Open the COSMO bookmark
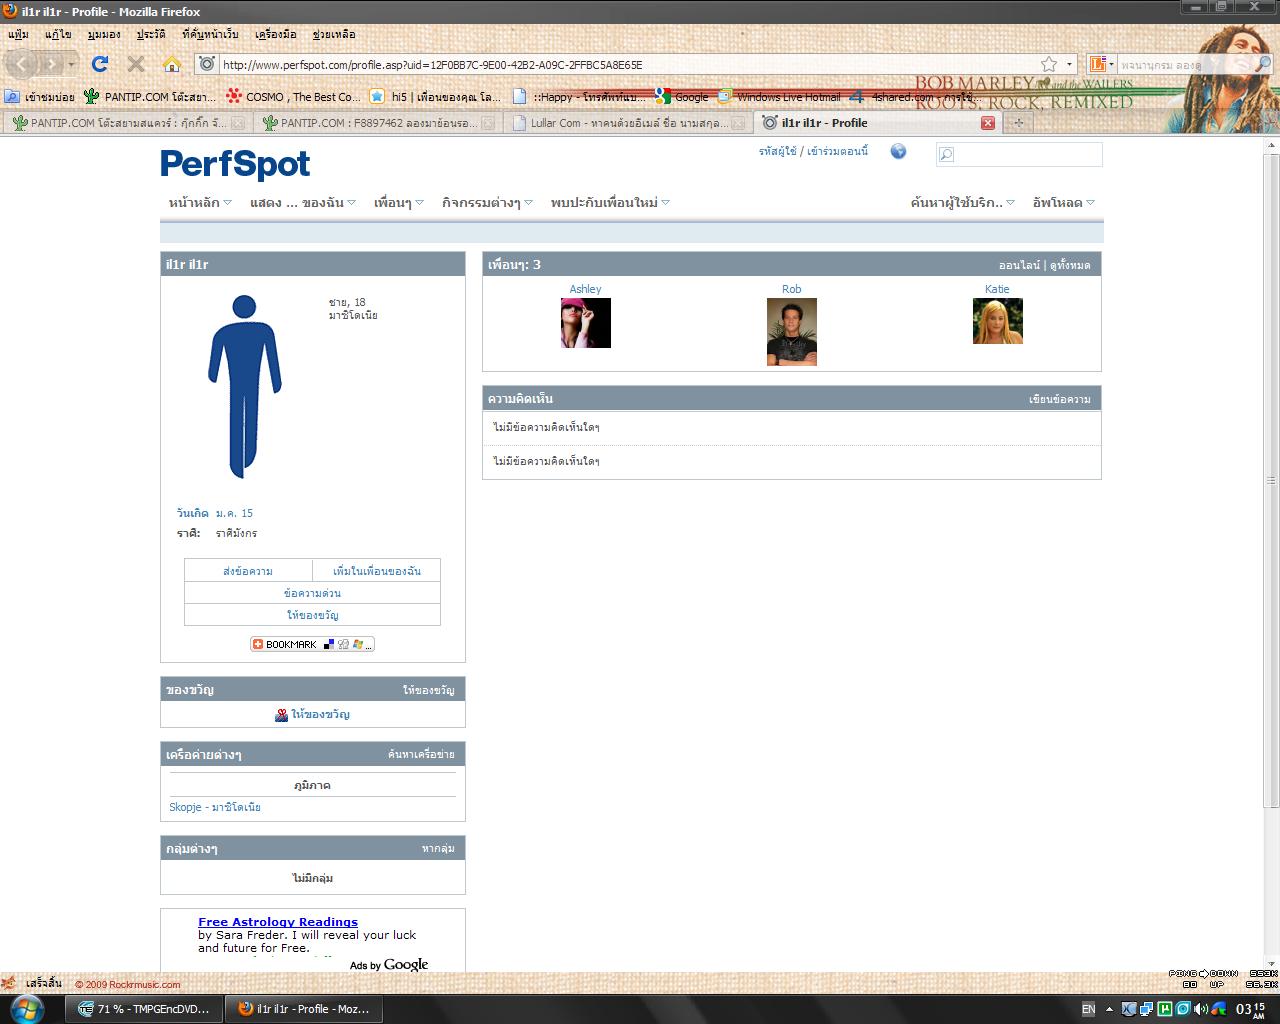This screenshot has width=1280, height=1024. 293,97
